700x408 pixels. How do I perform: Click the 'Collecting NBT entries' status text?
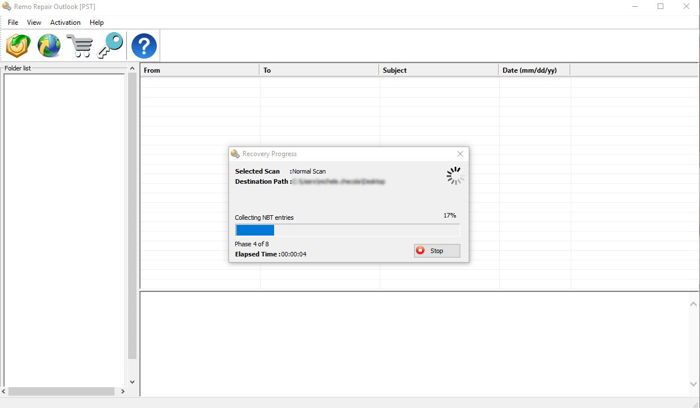point(264,217)
